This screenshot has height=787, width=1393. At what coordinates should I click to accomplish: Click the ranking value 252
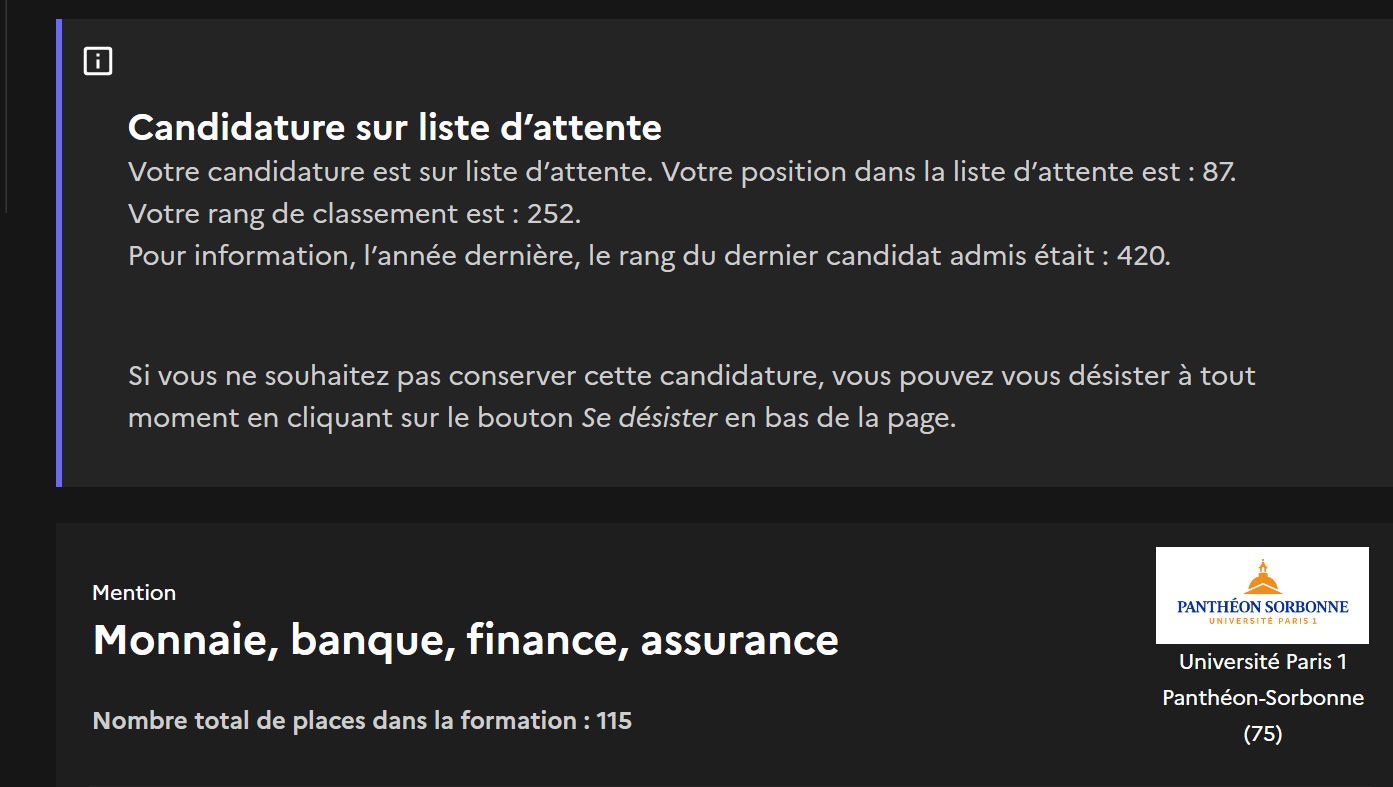pyautogui.click(x=555, y=214)
